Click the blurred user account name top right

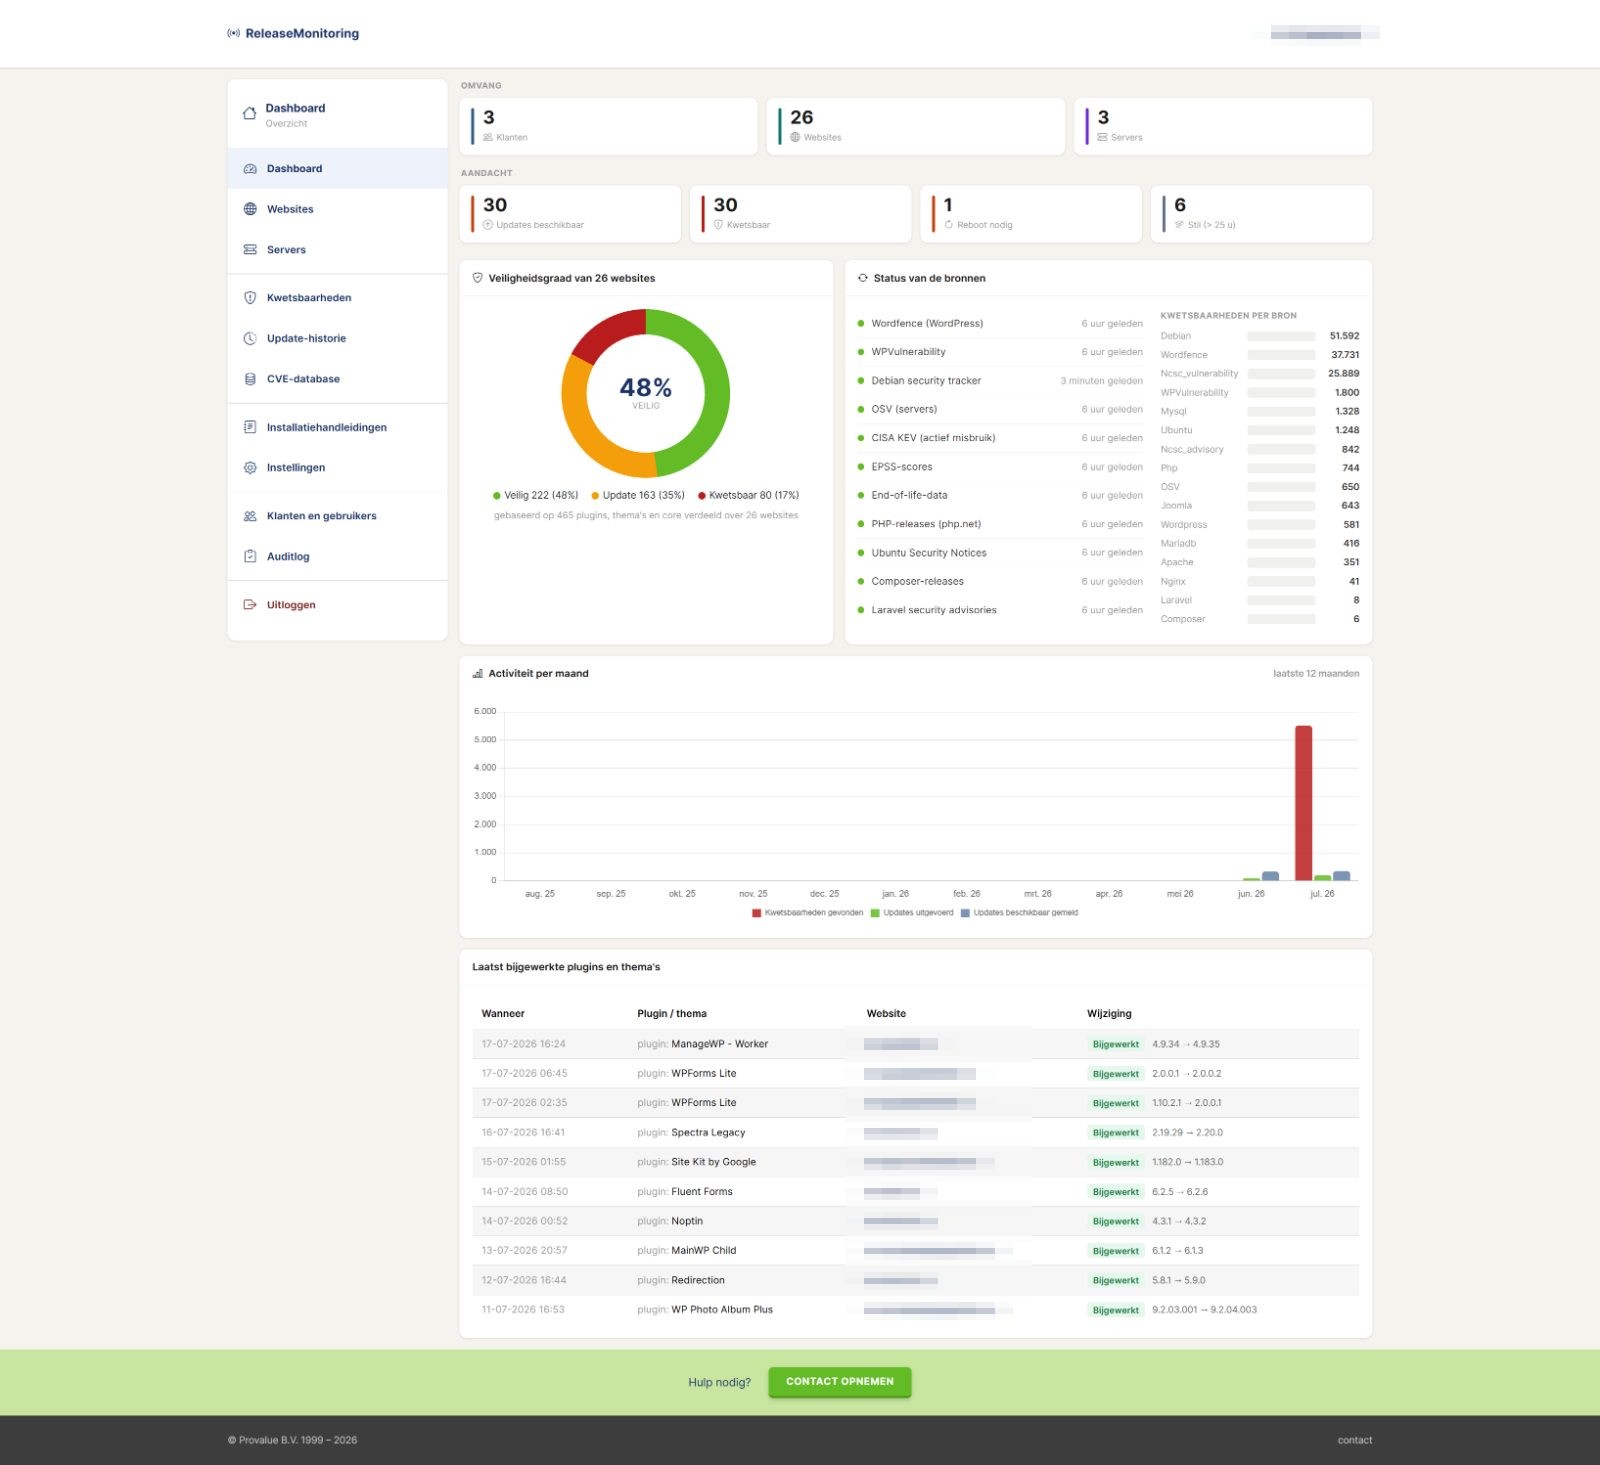(1316, 34)
